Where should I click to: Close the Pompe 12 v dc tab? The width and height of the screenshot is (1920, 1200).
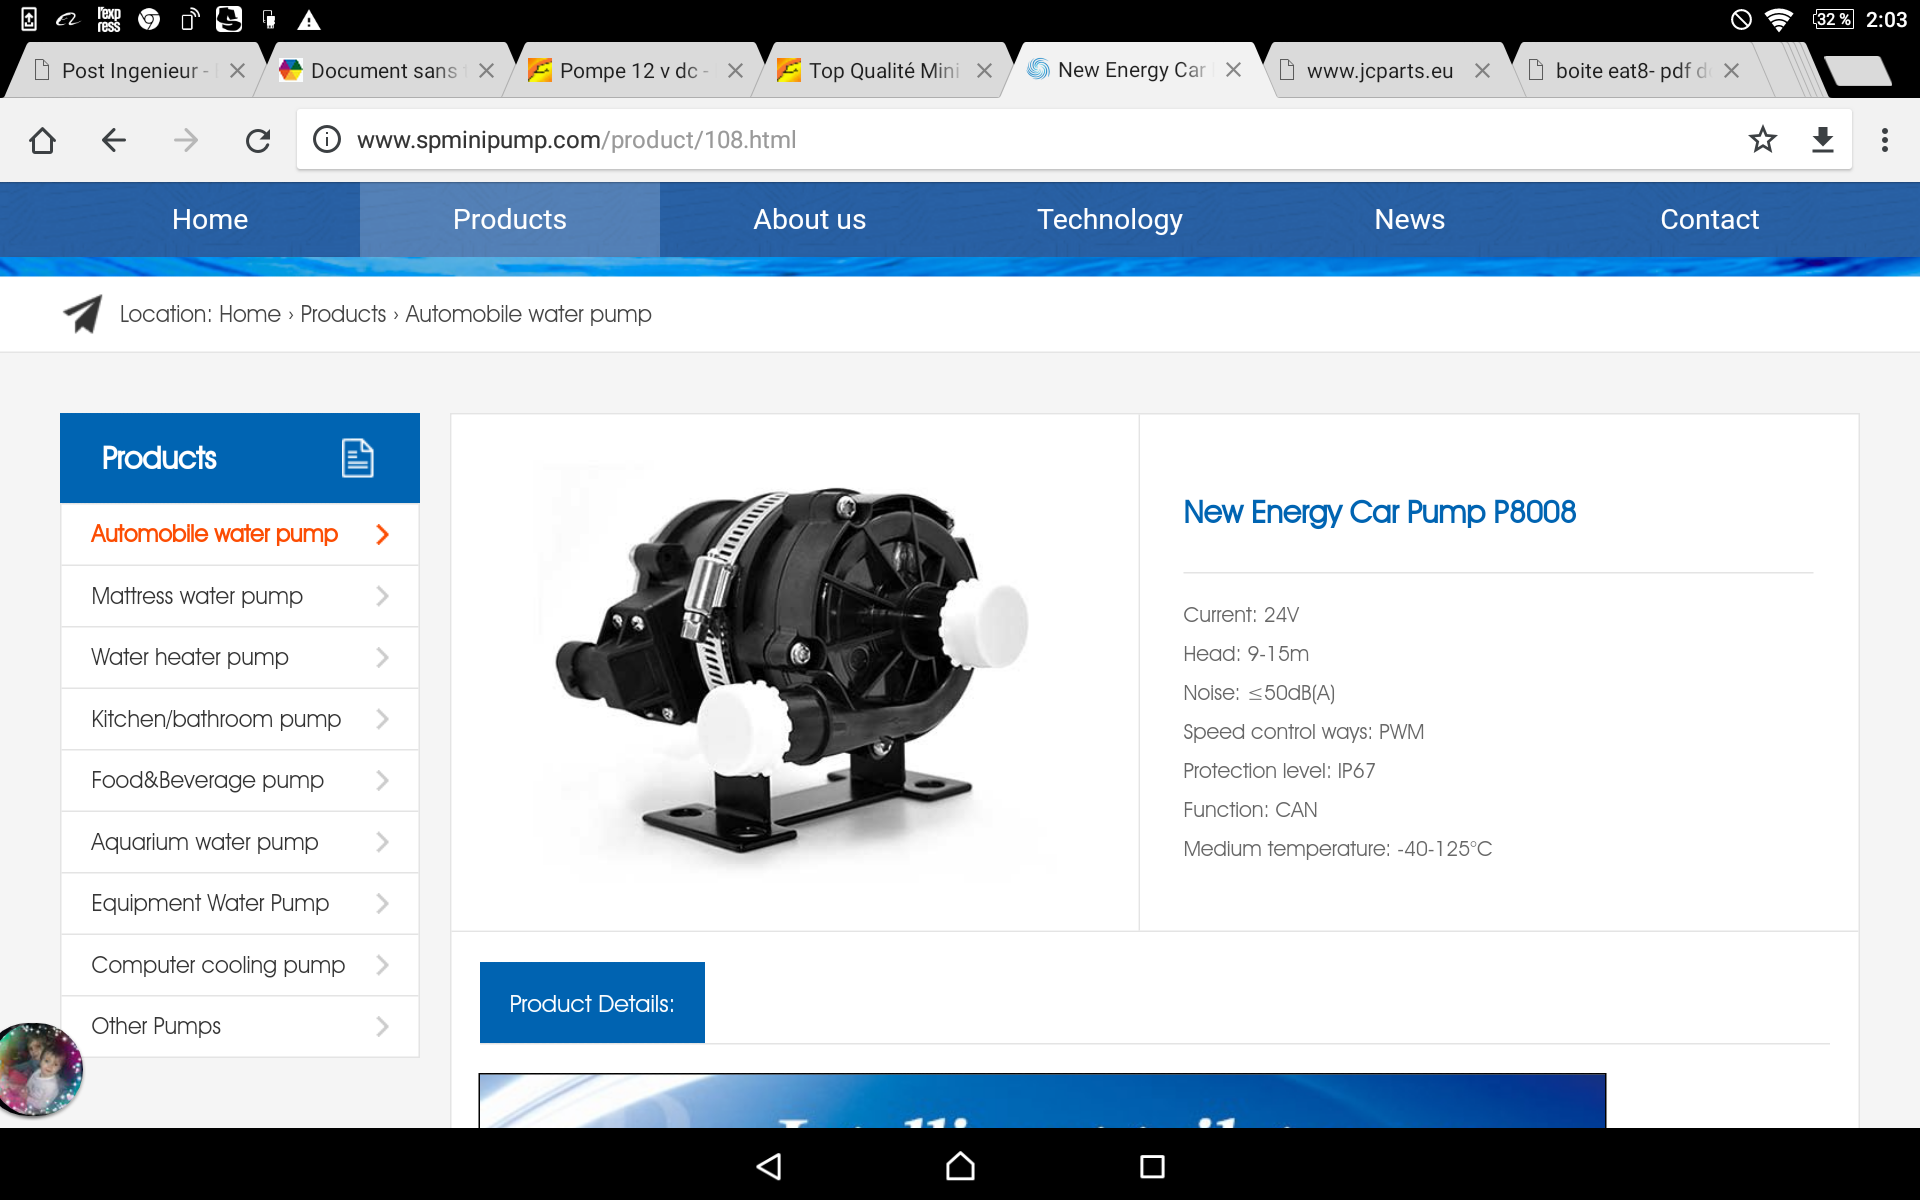[735, 71]
